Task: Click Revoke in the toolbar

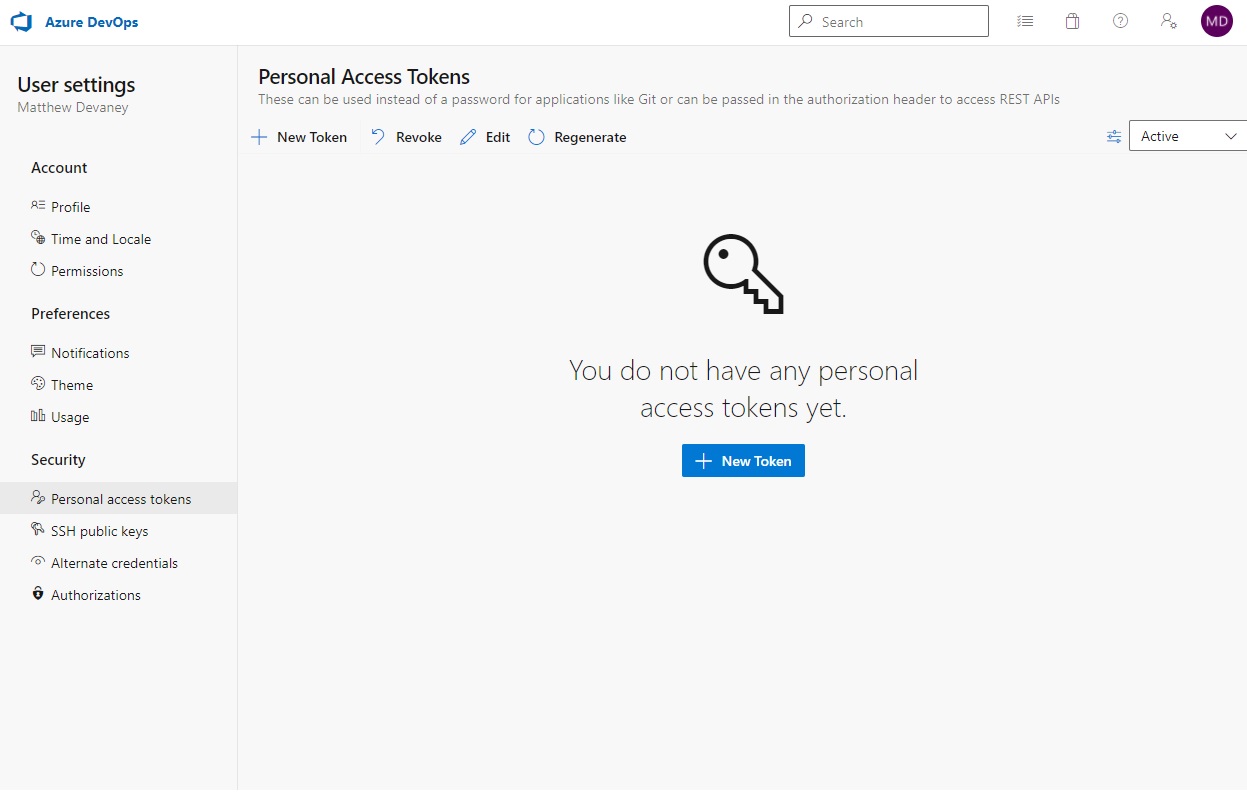Action: 406,137
